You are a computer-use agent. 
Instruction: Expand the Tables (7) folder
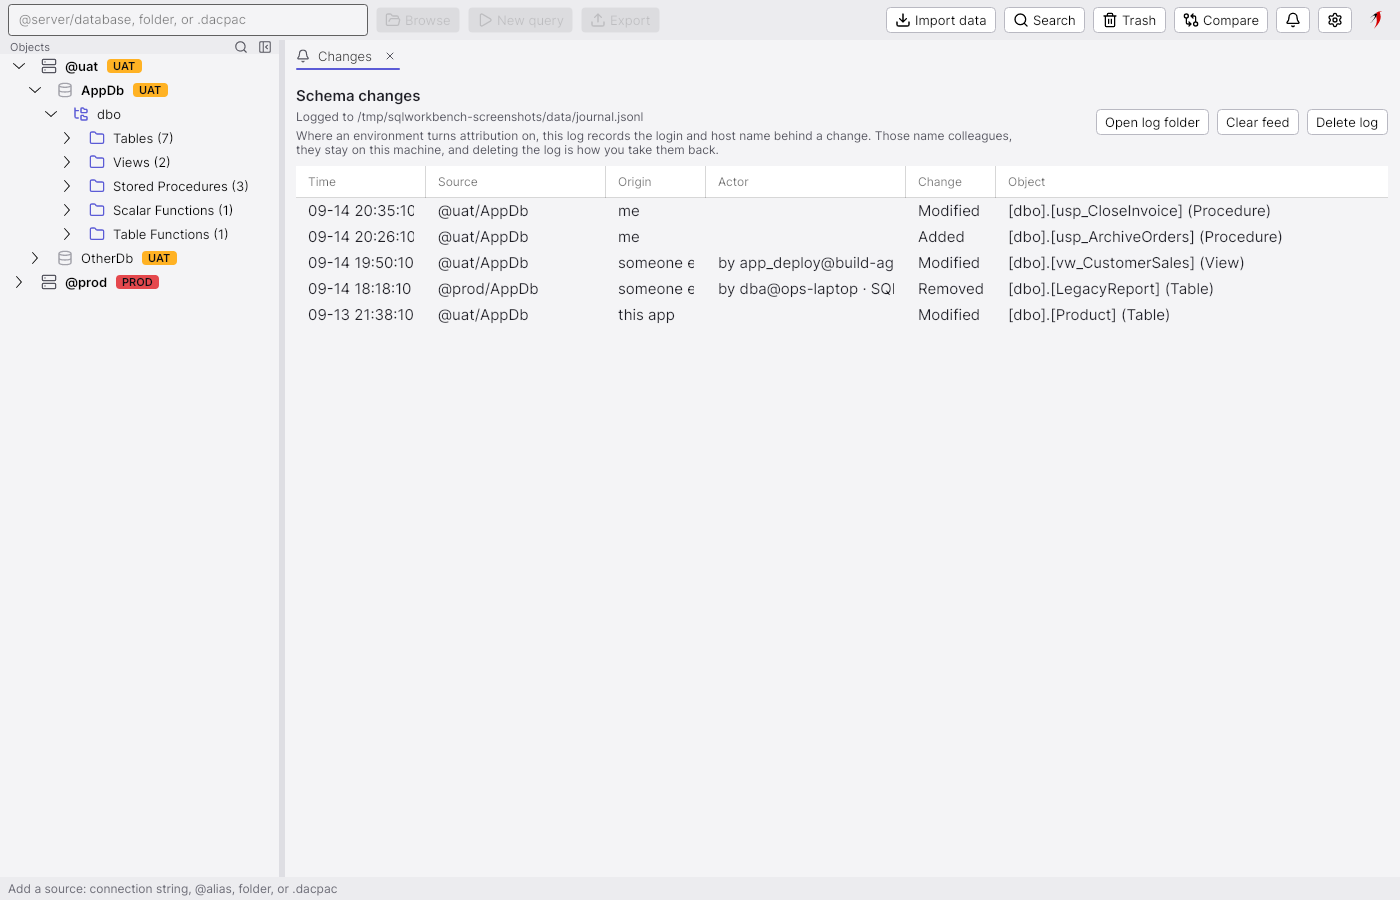coord(67,138)
